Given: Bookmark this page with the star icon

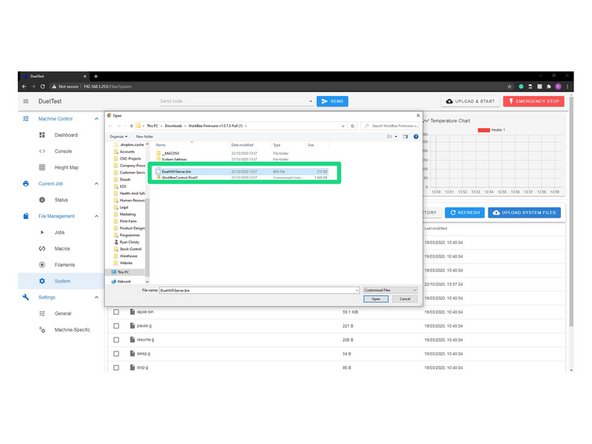Looking at the screenshot, I should [x=509, y=86].
